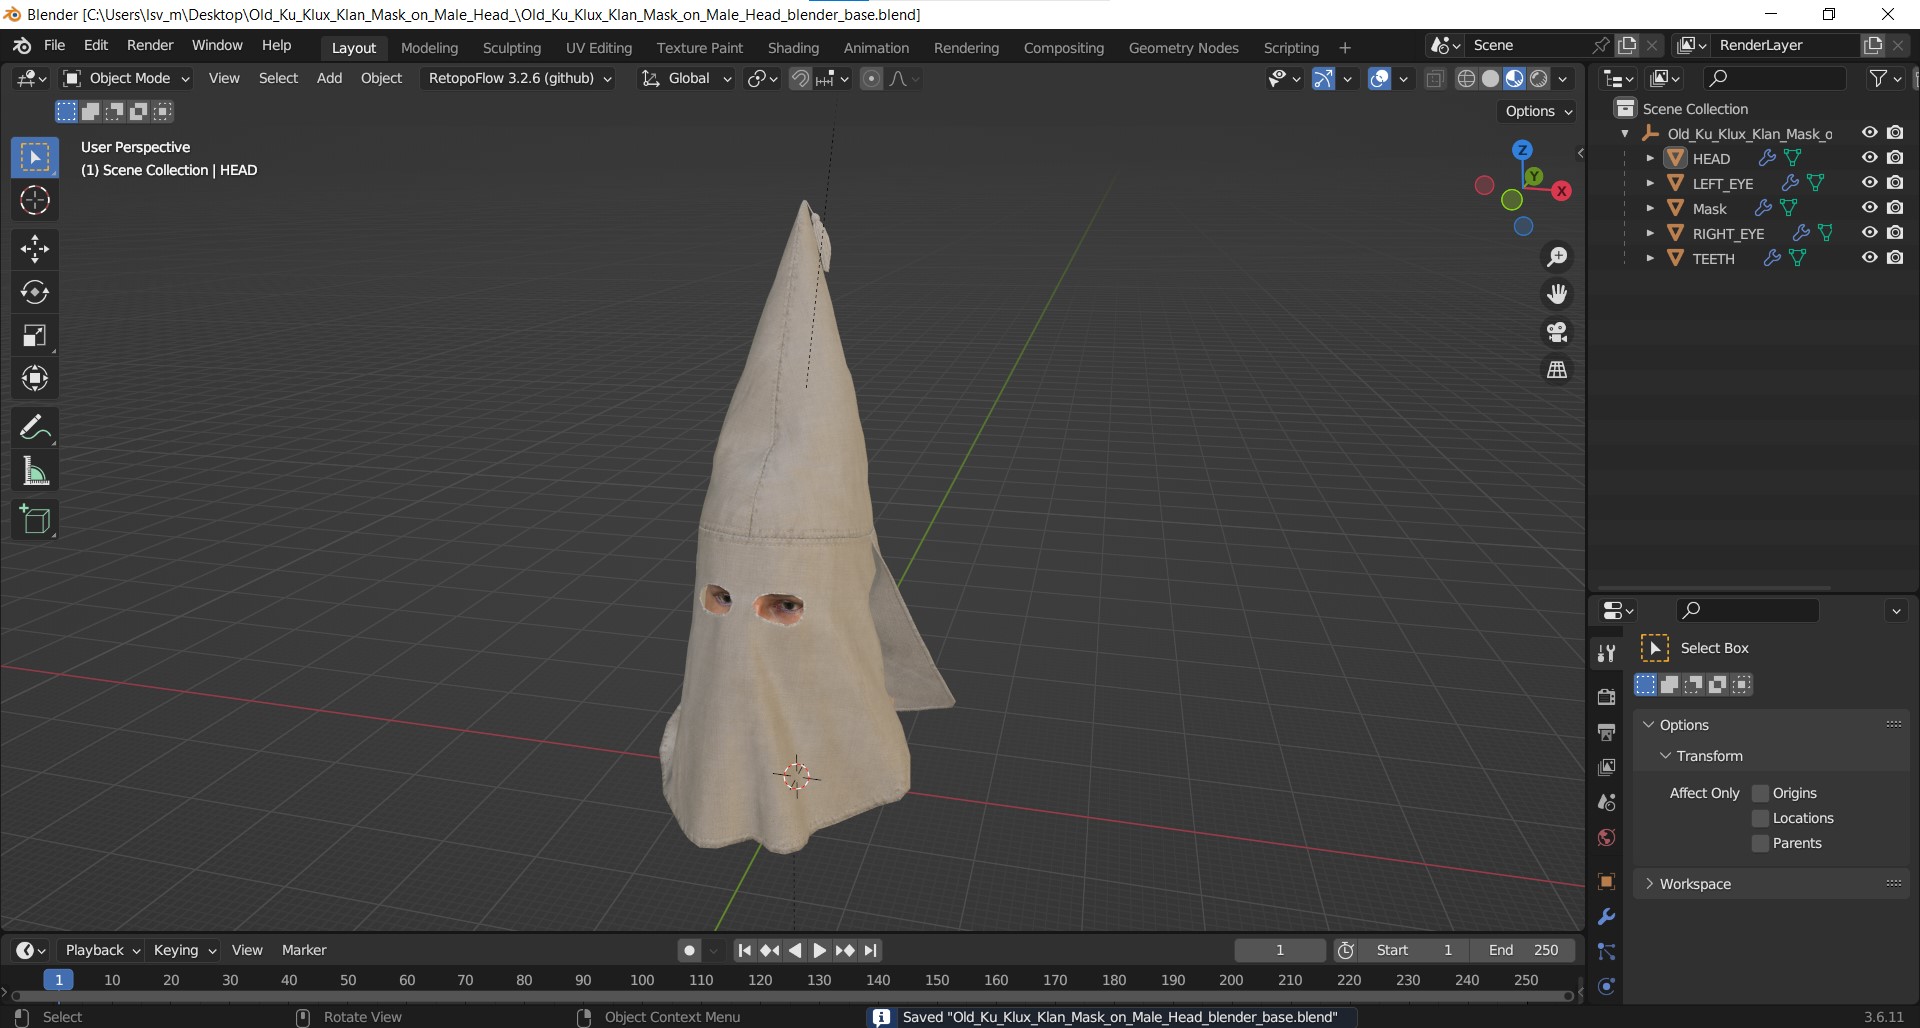
Task: Activate the Move tool
Action: click(x=35, y=249)
